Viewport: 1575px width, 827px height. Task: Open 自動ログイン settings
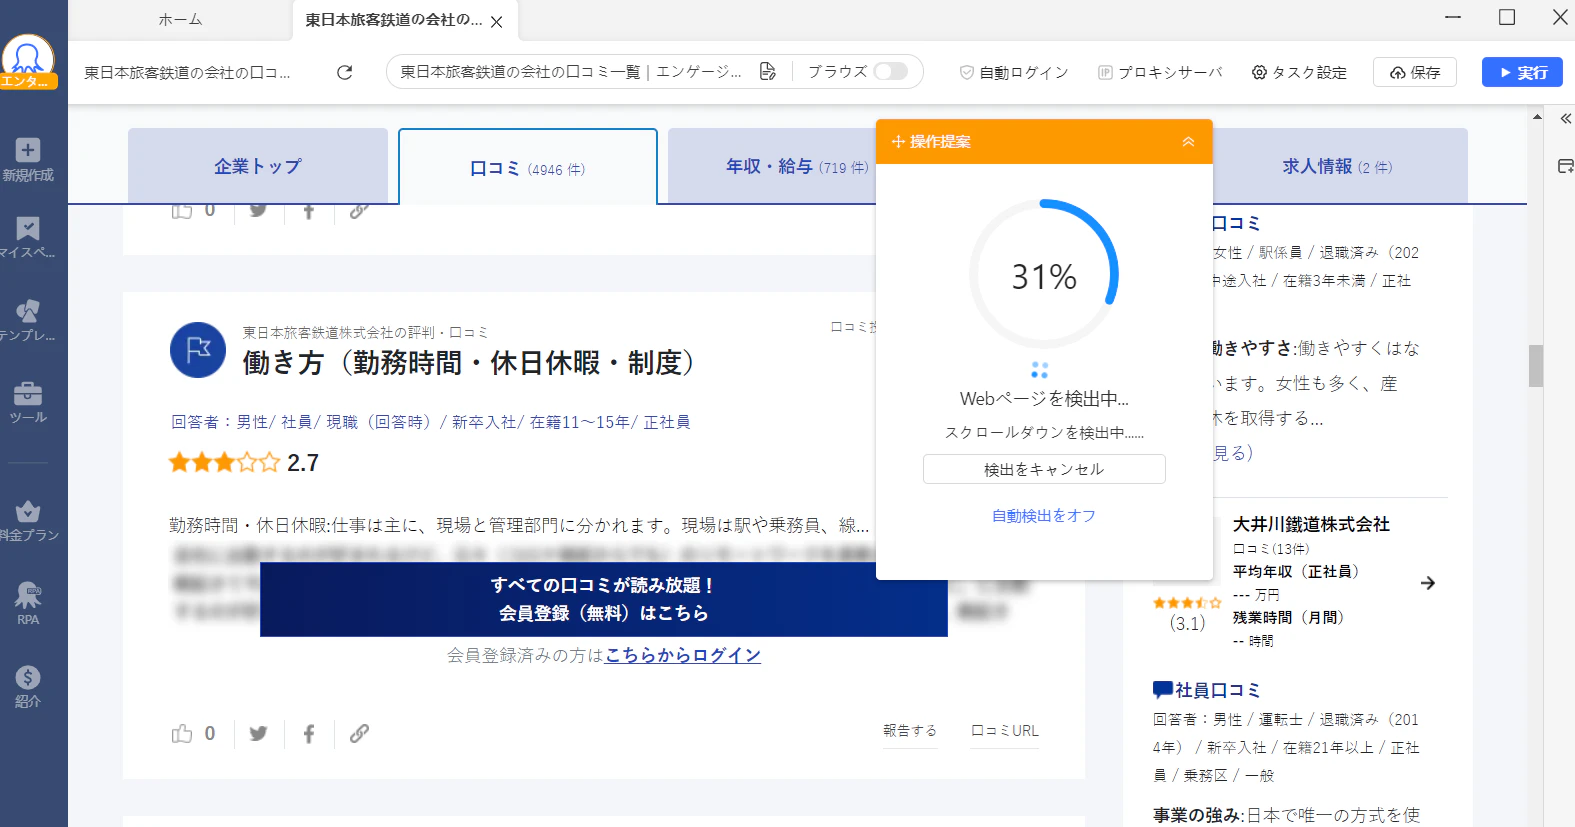pyautogui.click(x=1014, y=72)
